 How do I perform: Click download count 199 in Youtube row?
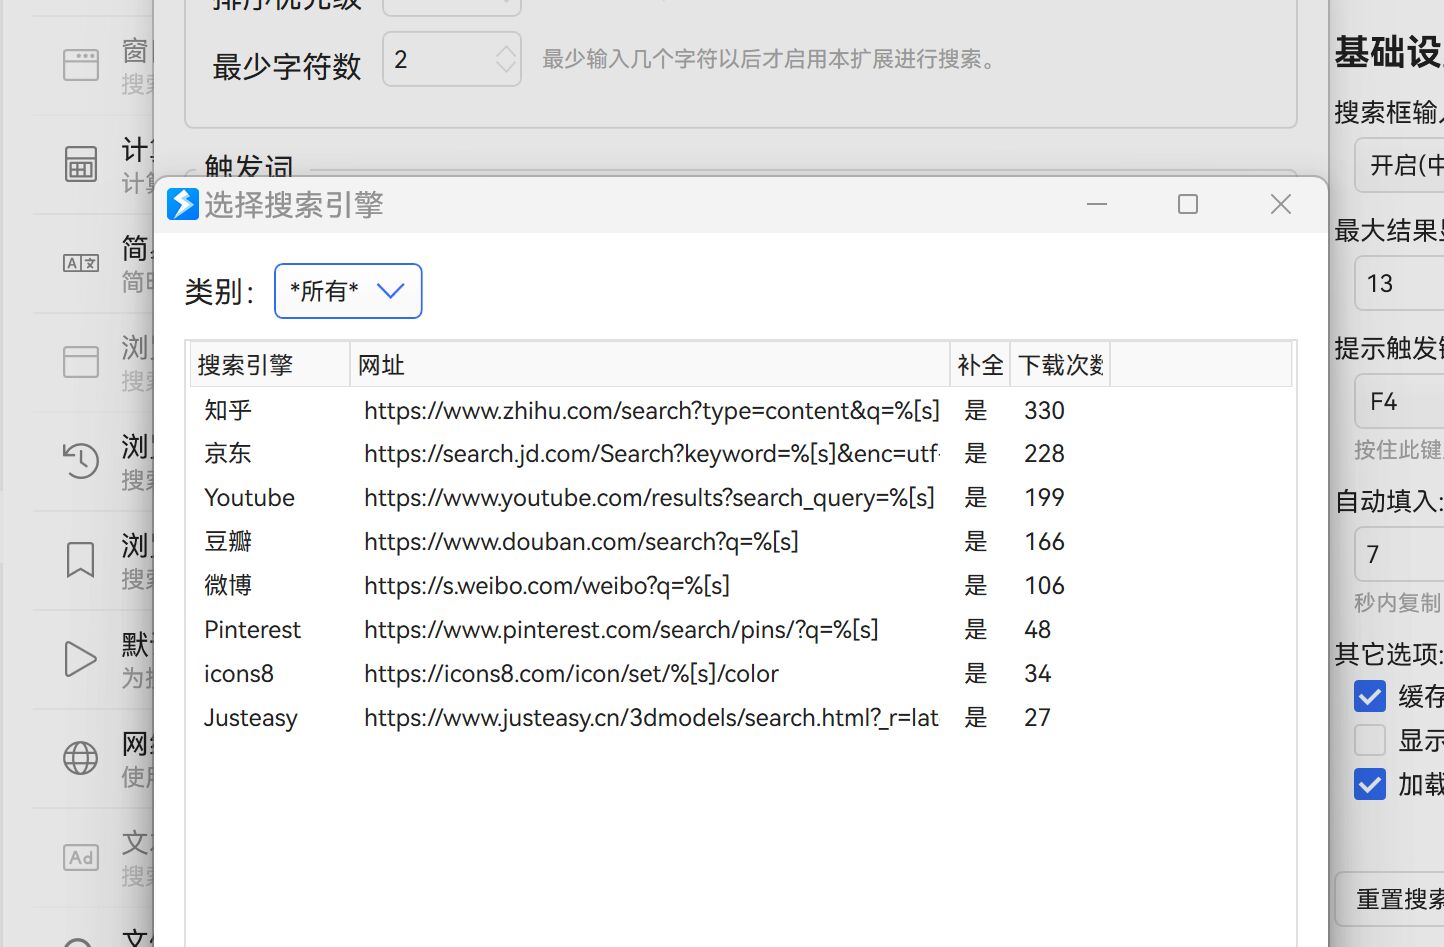click(1044, 498)
